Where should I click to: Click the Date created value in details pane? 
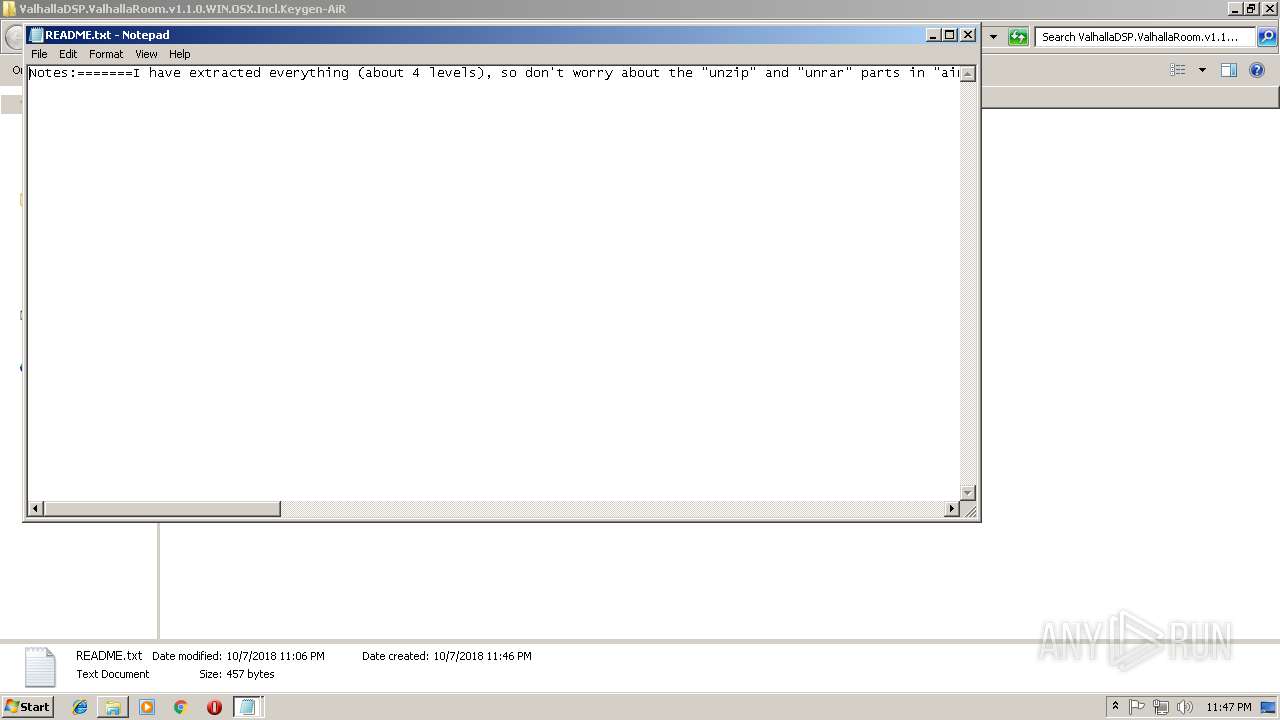[482, 656]
